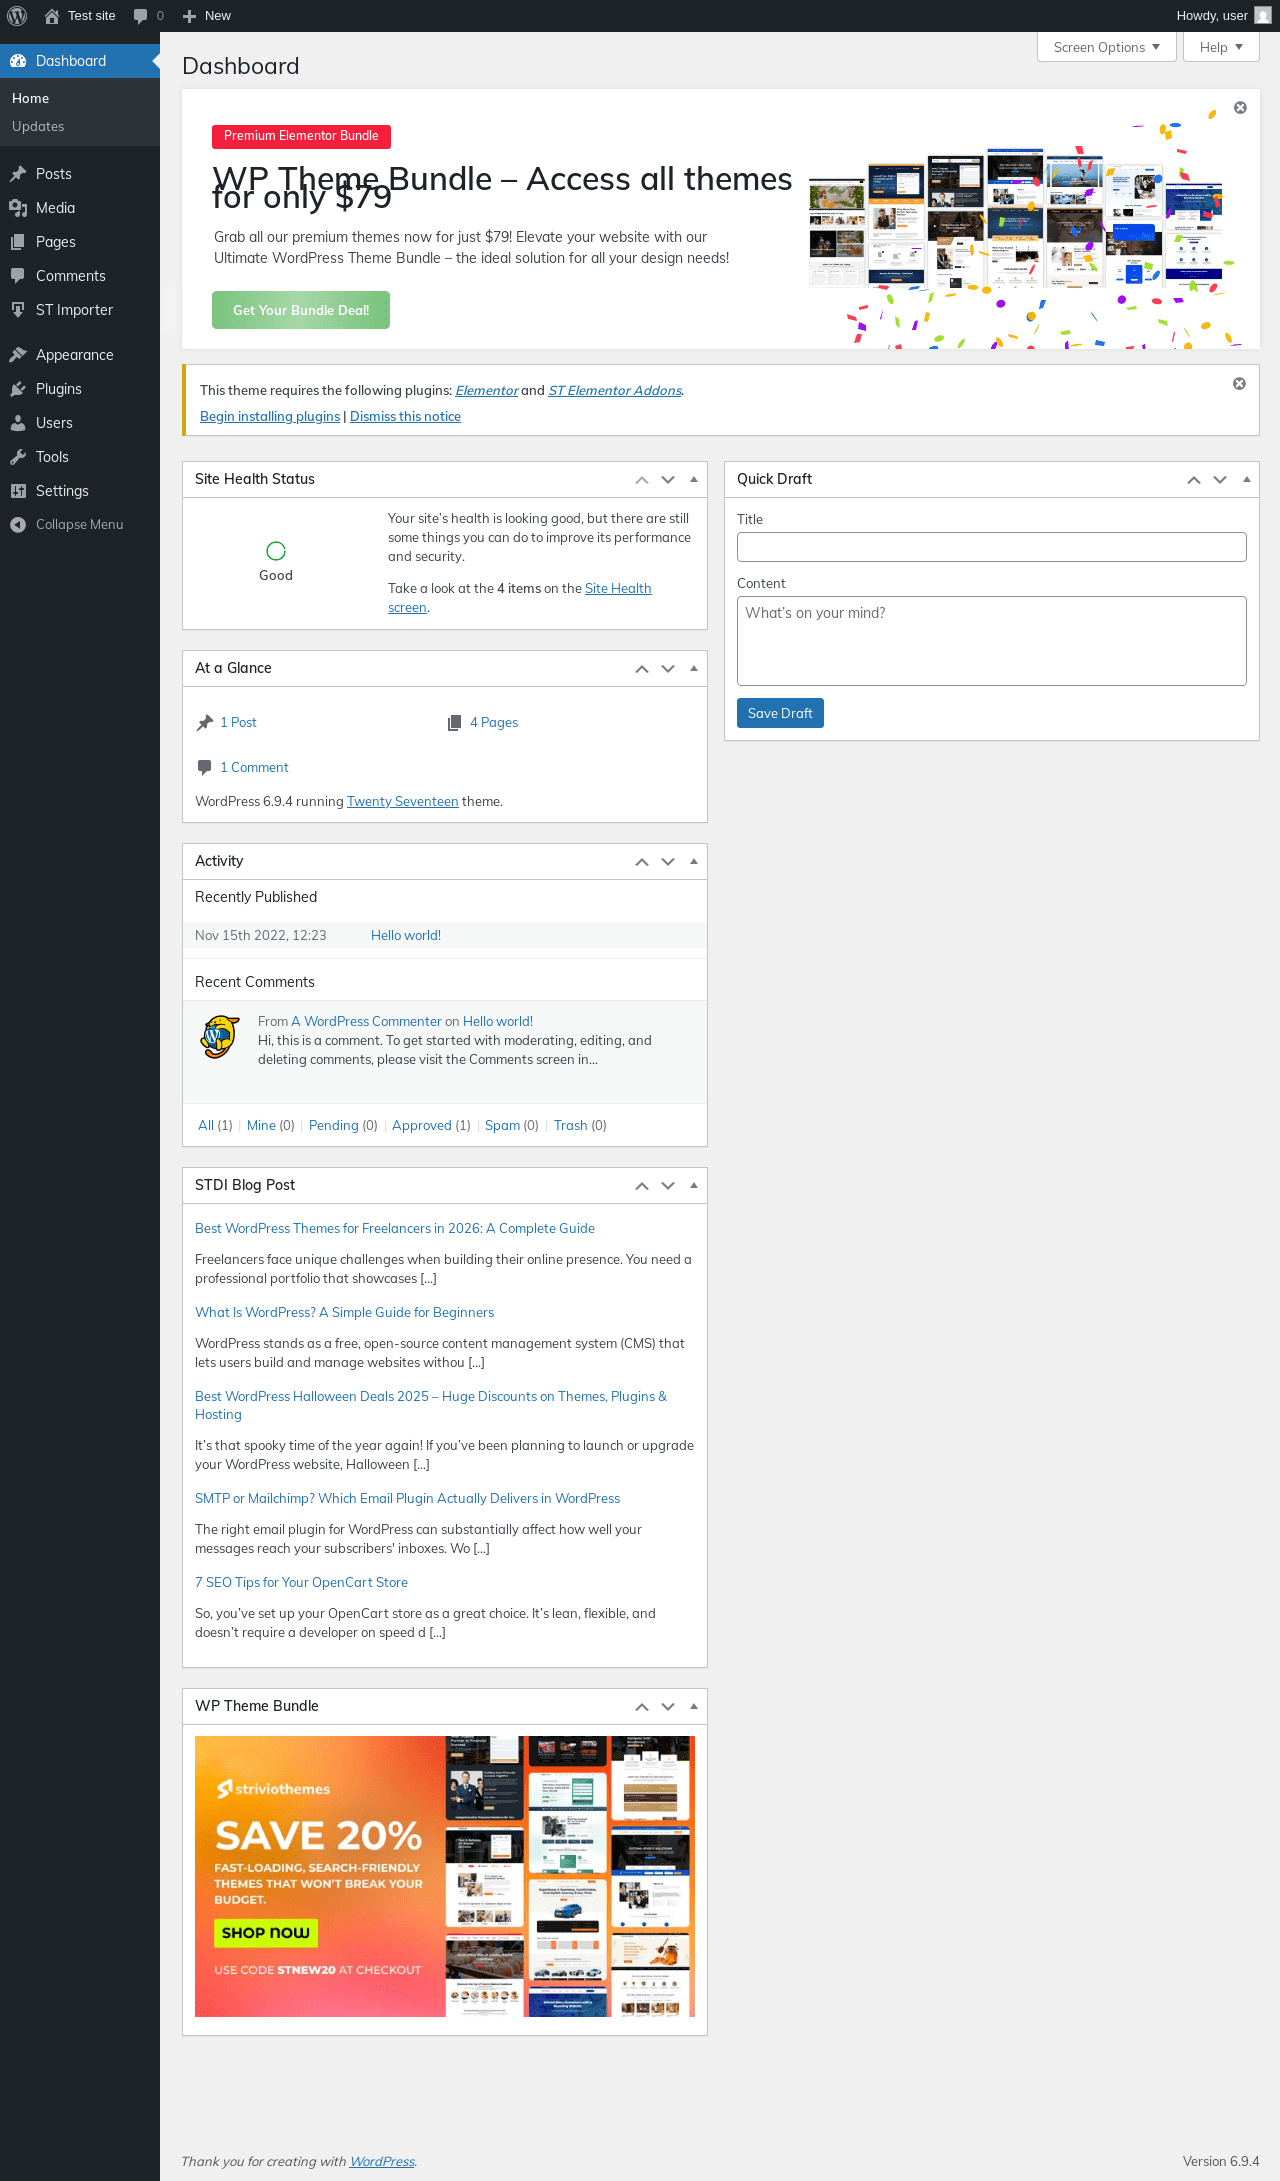Image resolution: width=1280 pixels, height=2181 pixels.
Task: Click the Comments bubble icon in sidebar
Action: tap(18, 276)
